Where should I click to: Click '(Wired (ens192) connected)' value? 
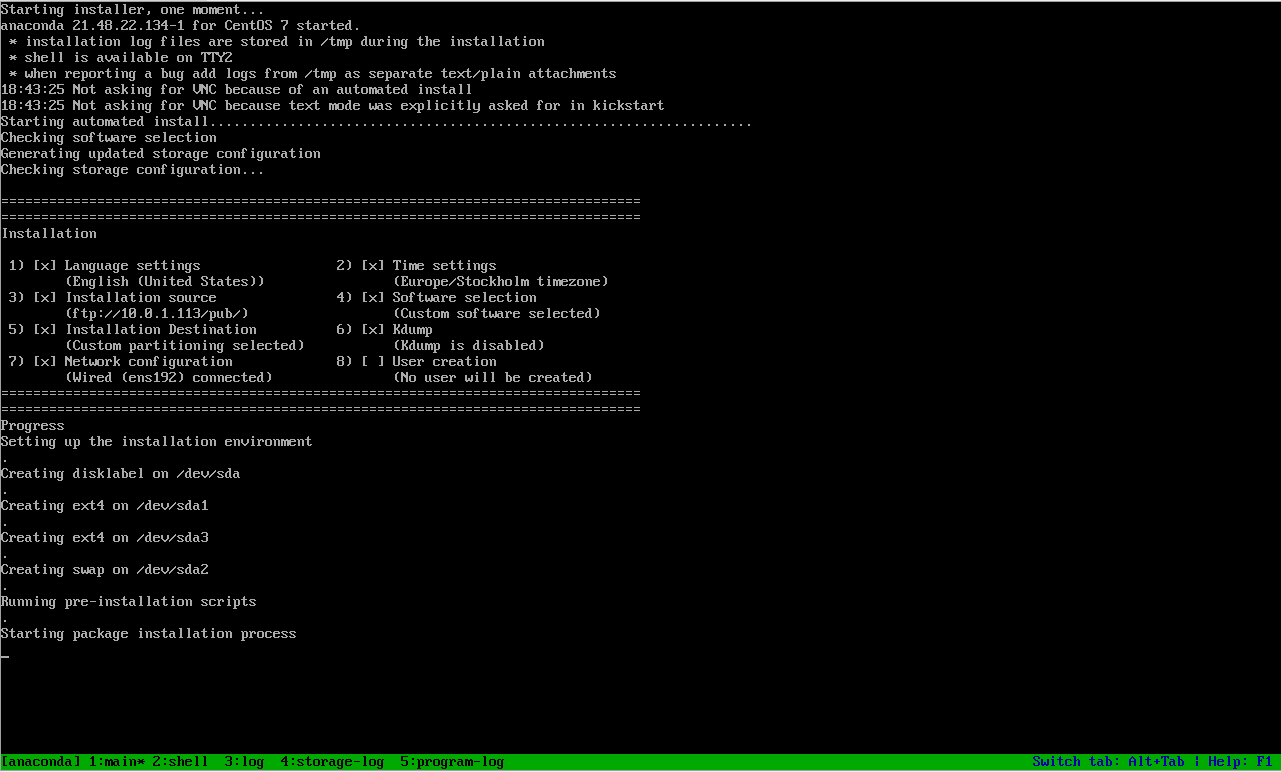tap(168, 378)
